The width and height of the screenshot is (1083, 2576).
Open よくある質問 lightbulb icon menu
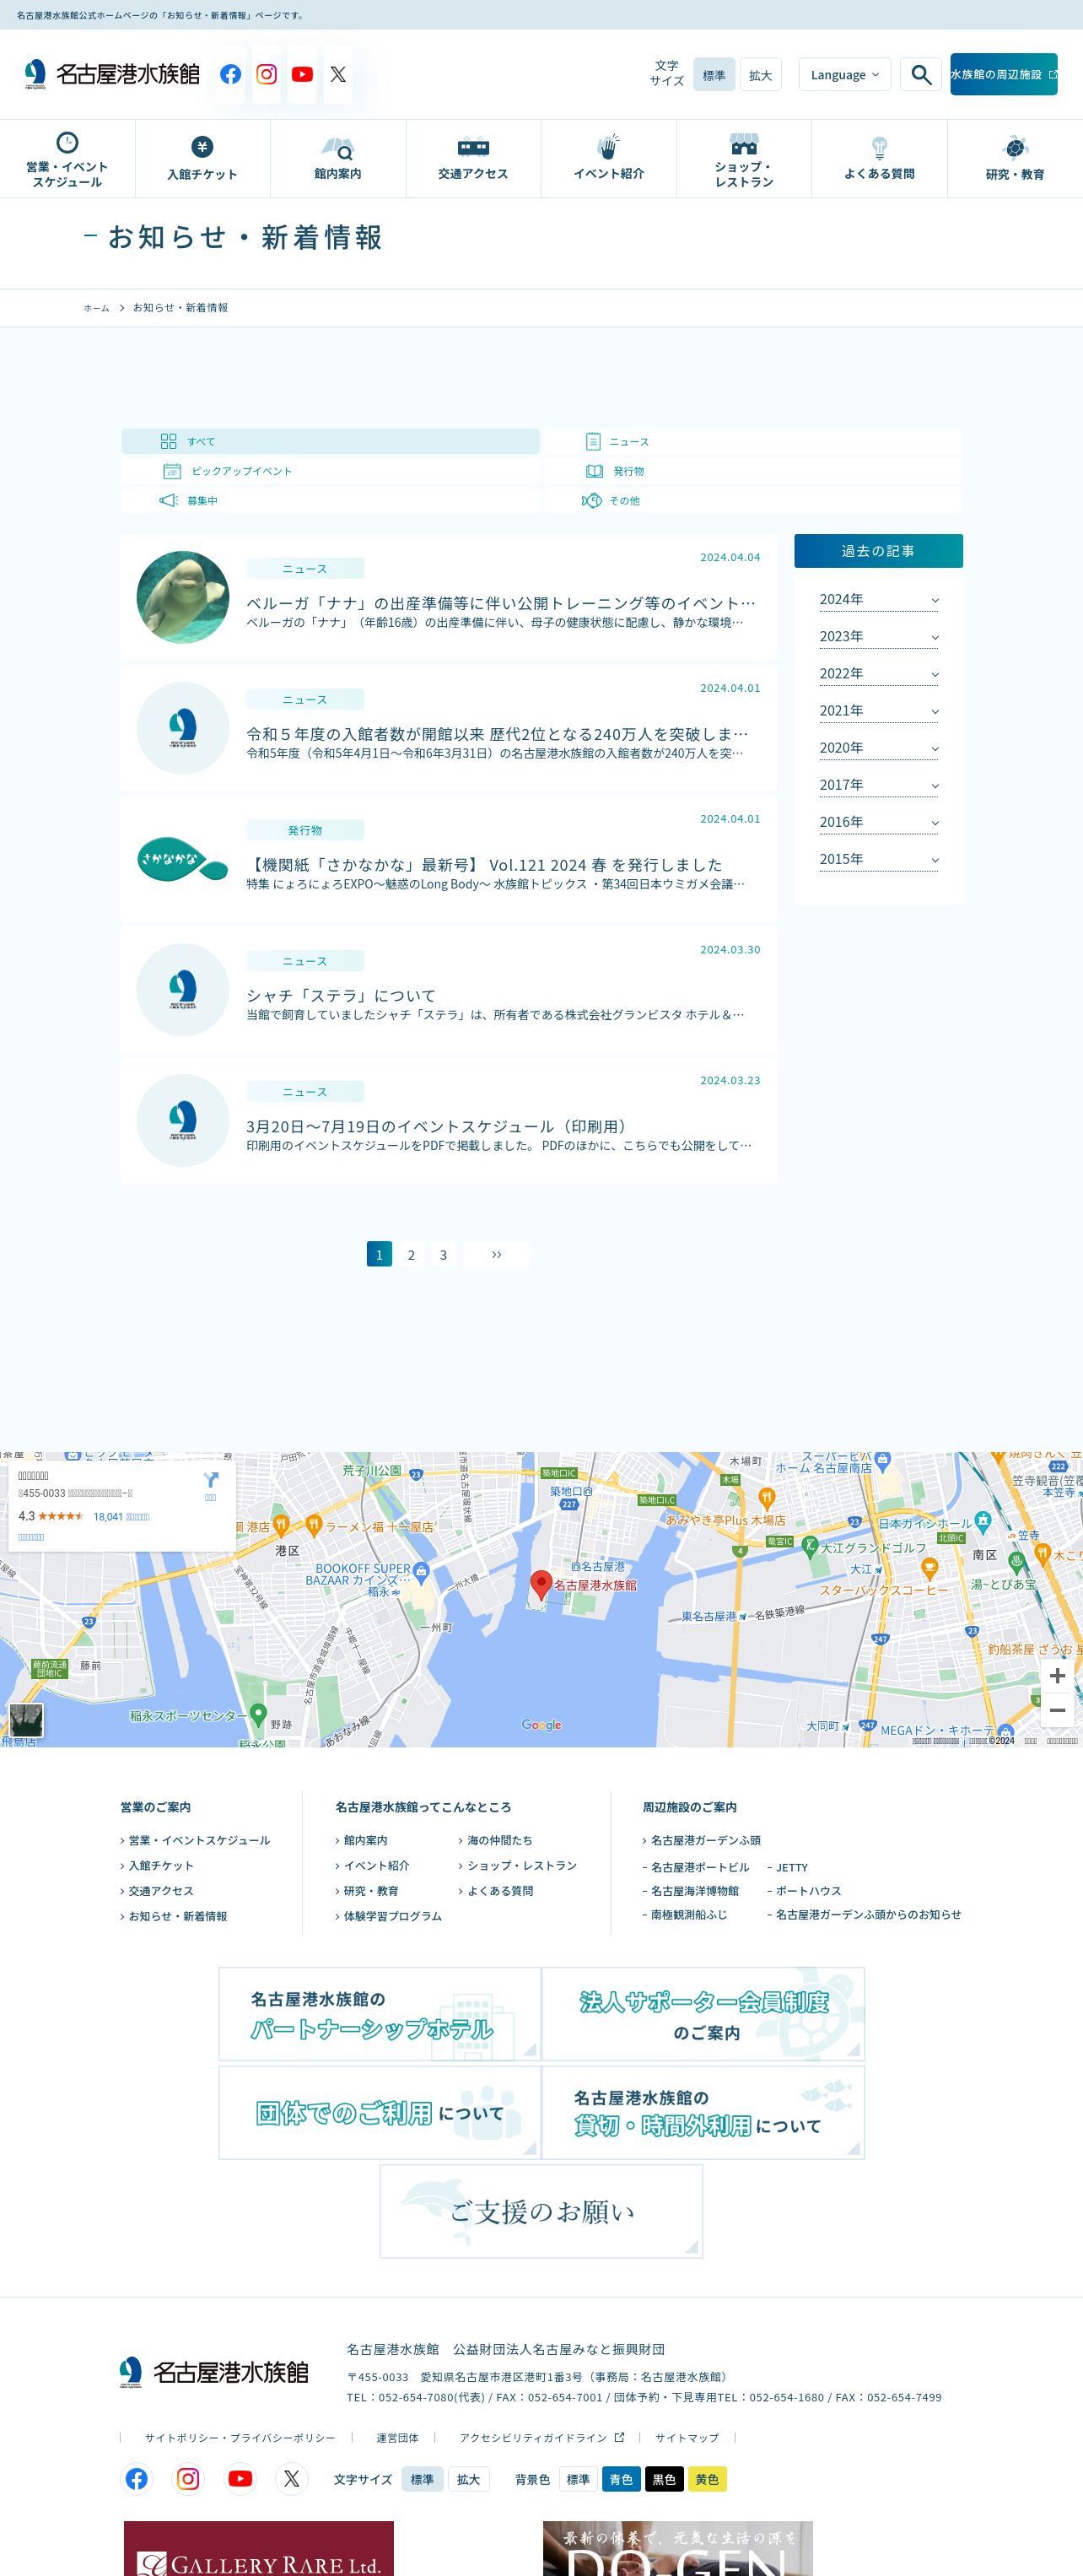pyautogui.click(x=879, y=160)
